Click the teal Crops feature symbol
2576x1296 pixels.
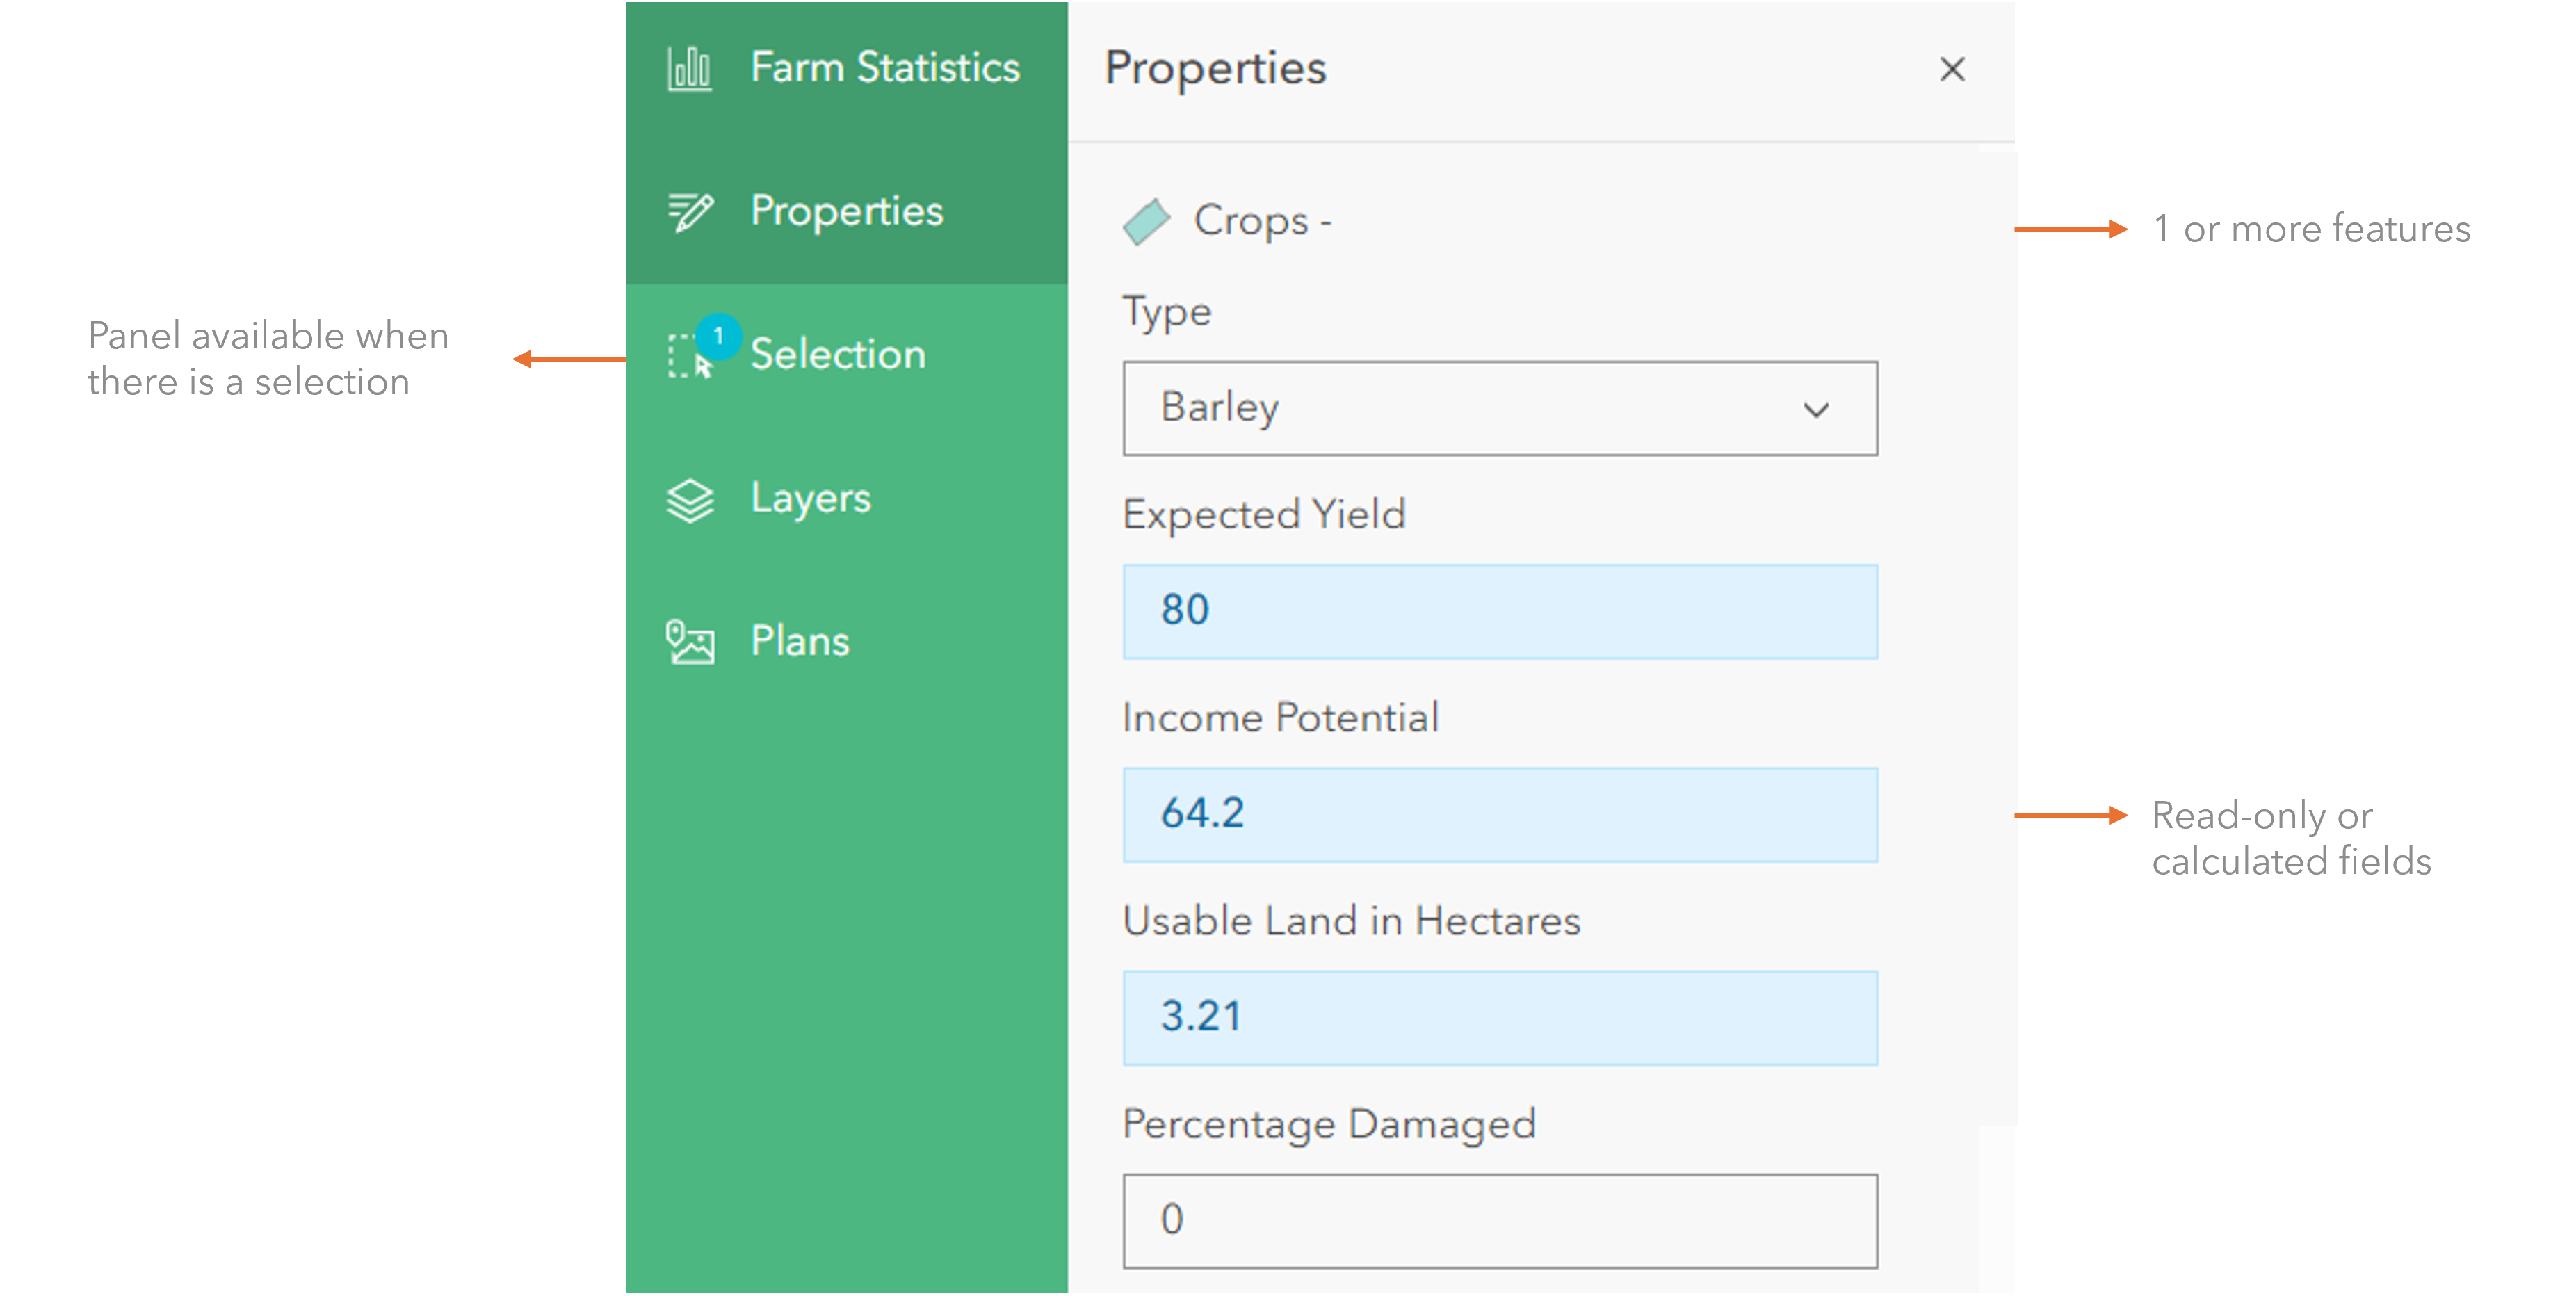pos(1146,221)
